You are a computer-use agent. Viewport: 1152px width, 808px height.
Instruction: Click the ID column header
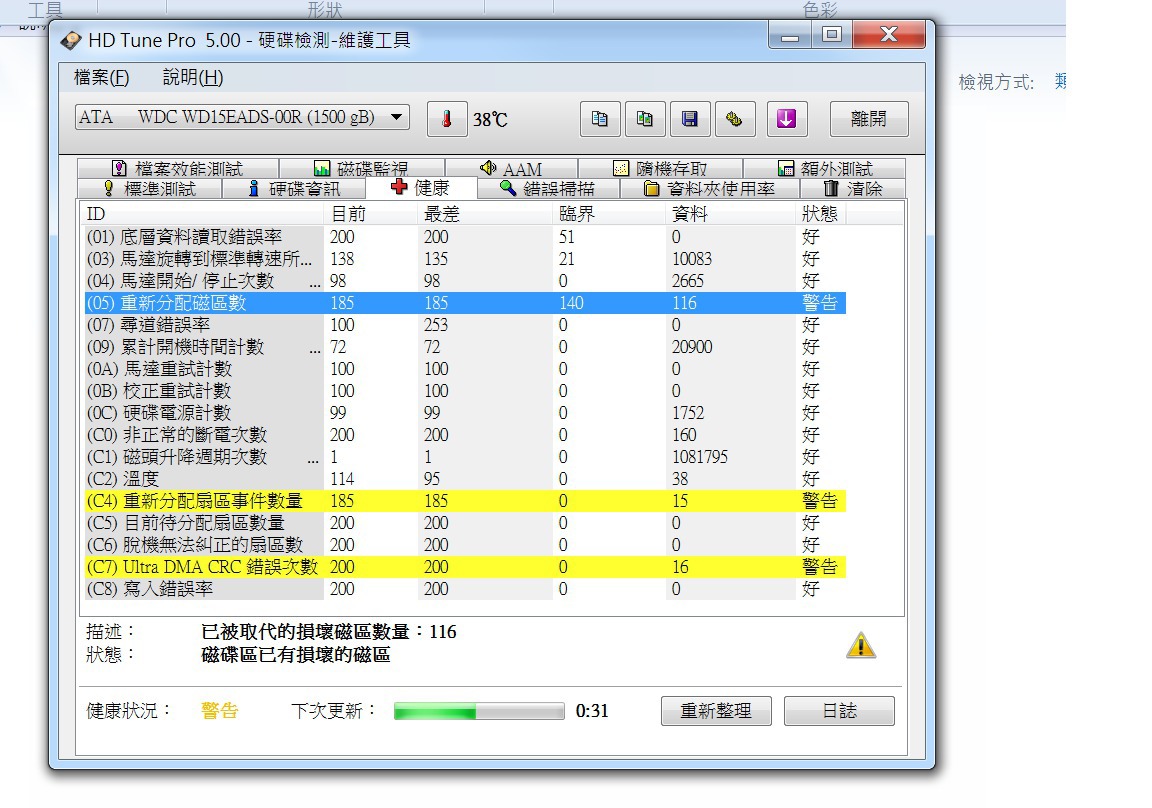202,214
